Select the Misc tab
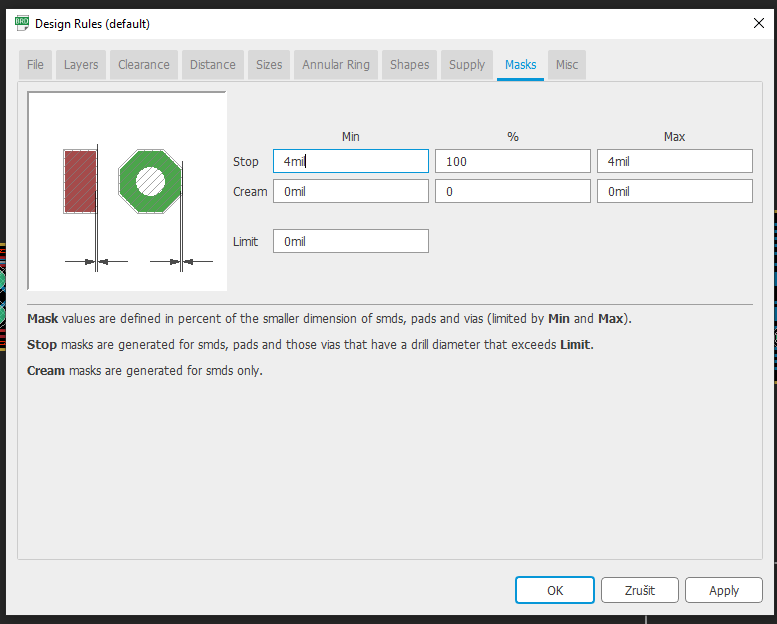This screenshot has height=624, width=777. pyautogui.click(x=567, y=65)
